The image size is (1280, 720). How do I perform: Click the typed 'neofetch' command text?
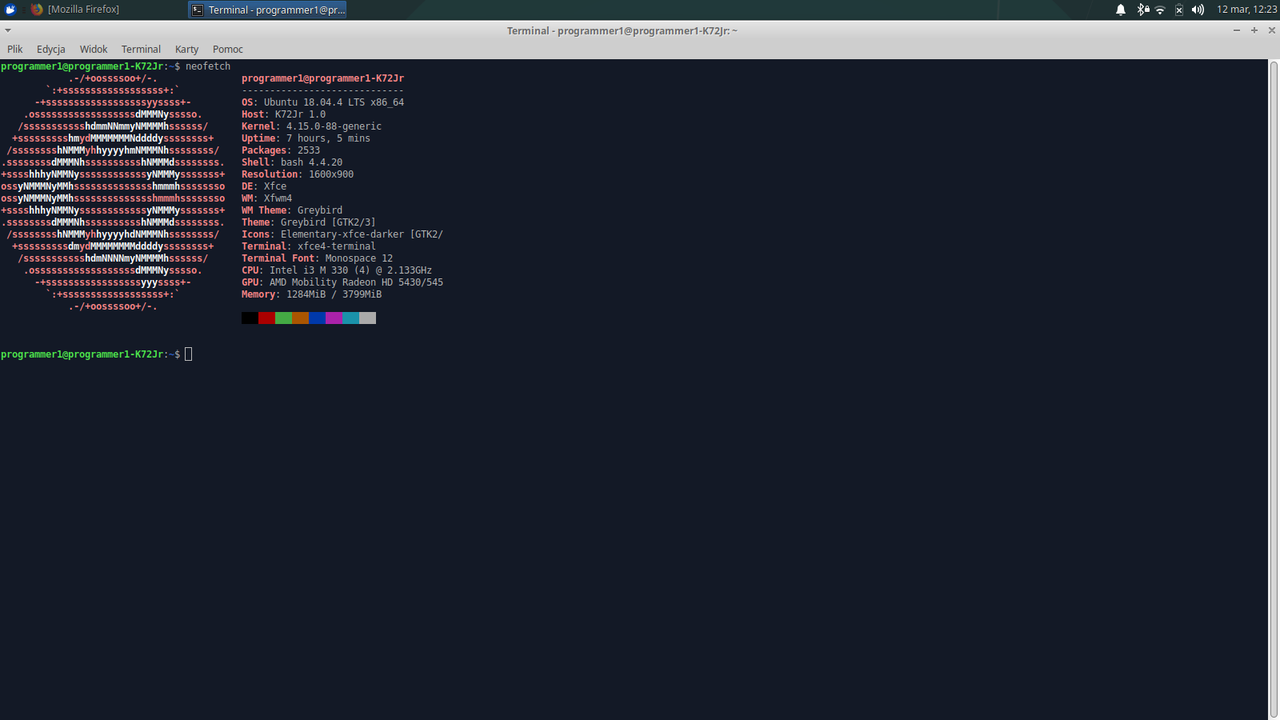[208, 66]
